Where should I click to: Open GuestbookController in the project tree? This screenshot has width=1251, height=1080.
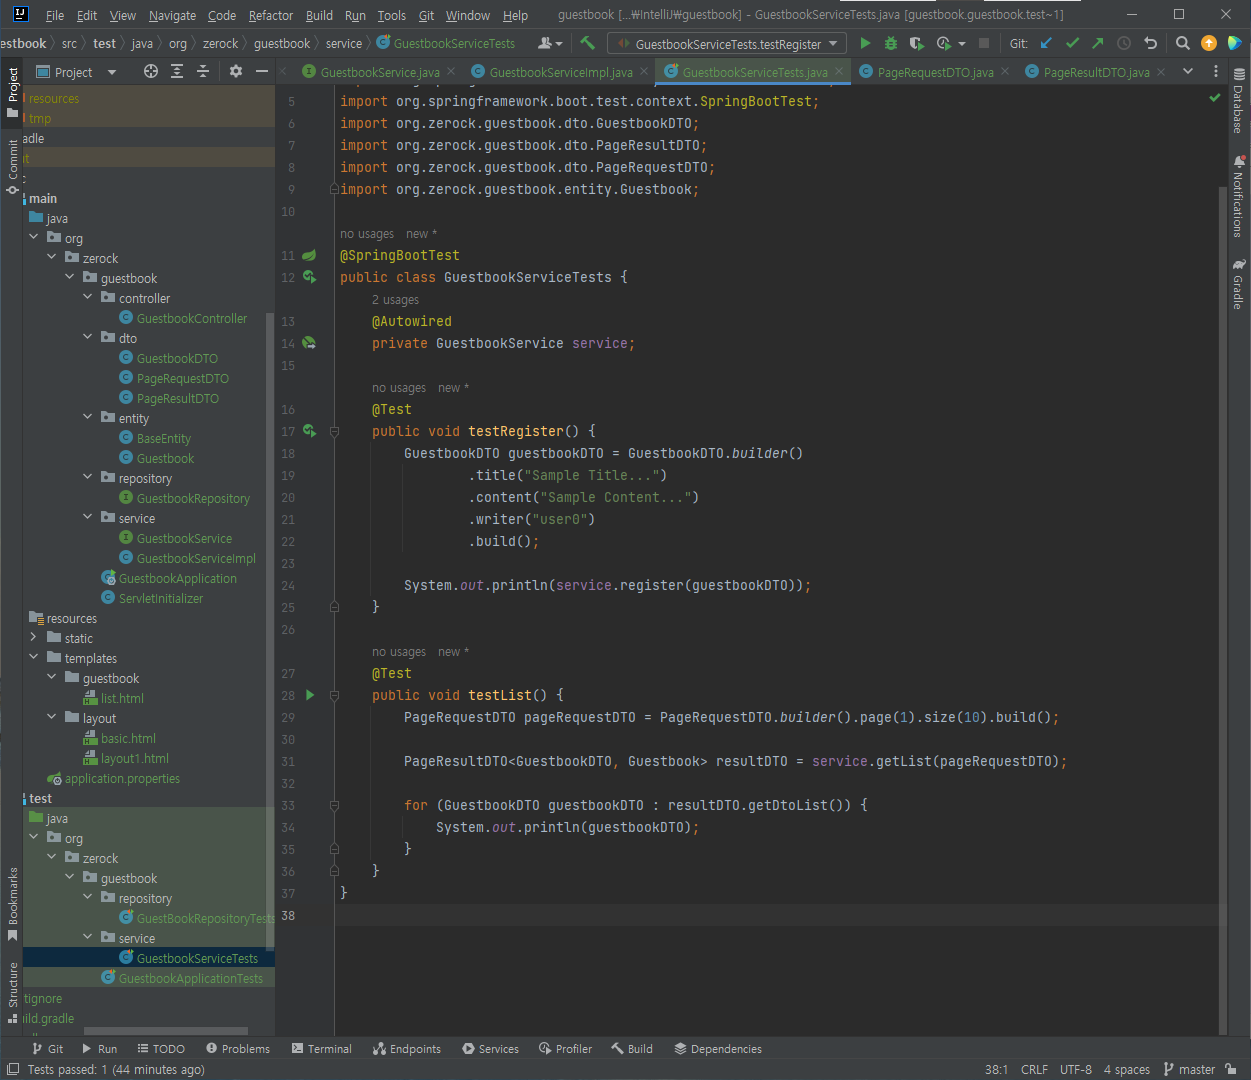click(x=191, y=318)
